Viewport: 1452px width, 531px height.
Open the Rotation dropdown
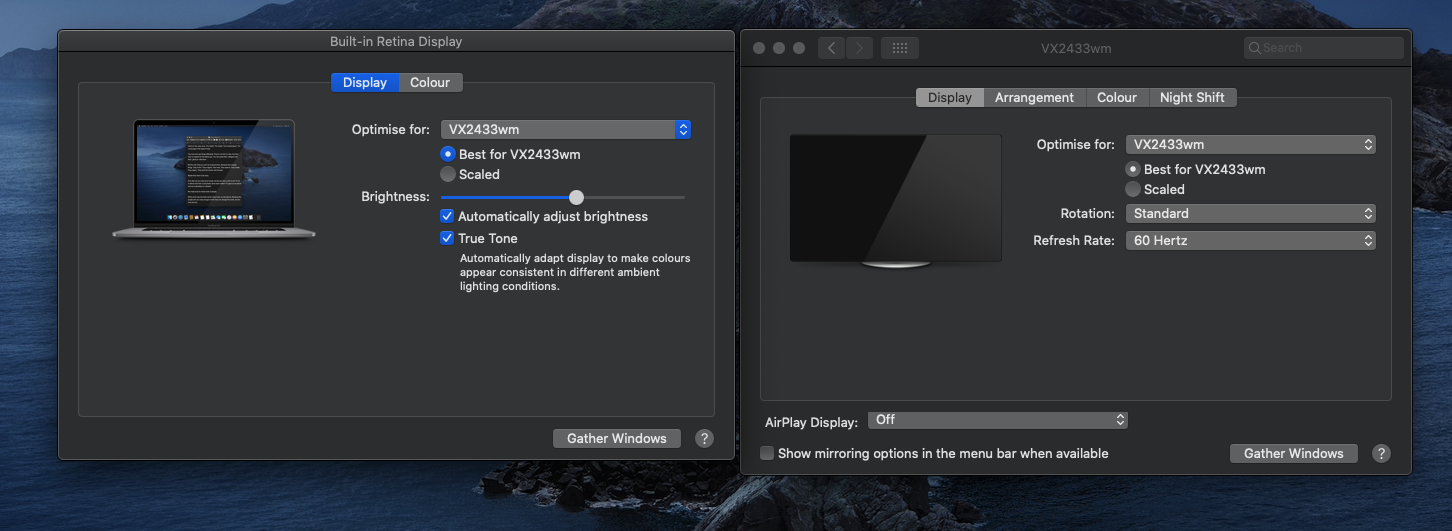(1251, 213)
